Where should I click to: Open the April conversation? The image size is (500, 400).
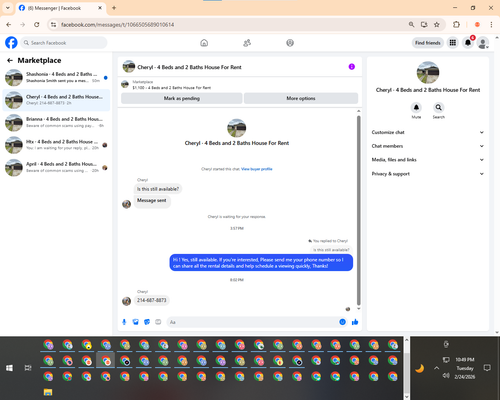click(56, 167)
